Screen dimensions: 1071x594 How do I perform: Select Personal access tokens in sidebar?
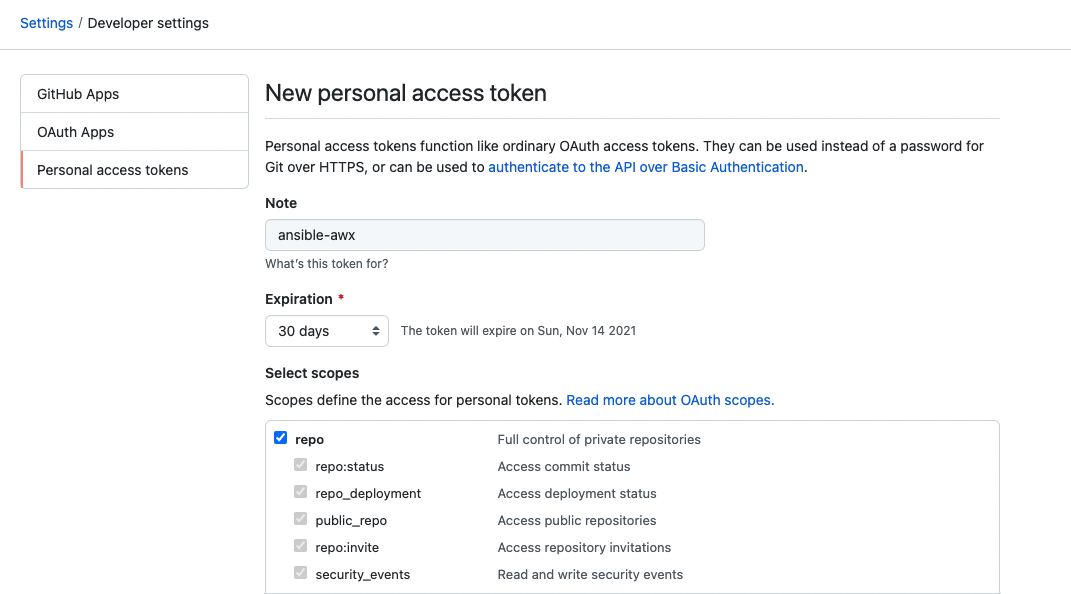pos(134,170)
